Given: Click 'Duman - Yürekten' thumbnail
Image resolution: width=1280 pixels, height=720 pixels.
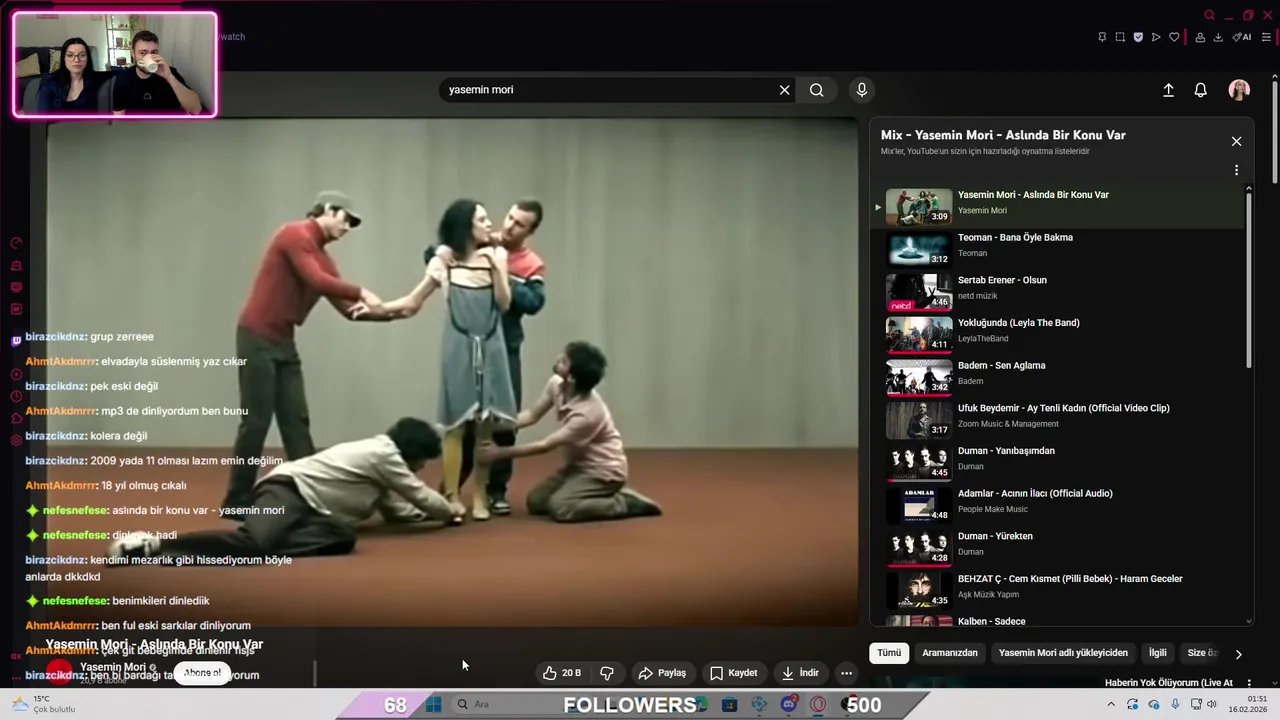Looking at the screenshot, I should pyautogui.click(x=919, y=548).
